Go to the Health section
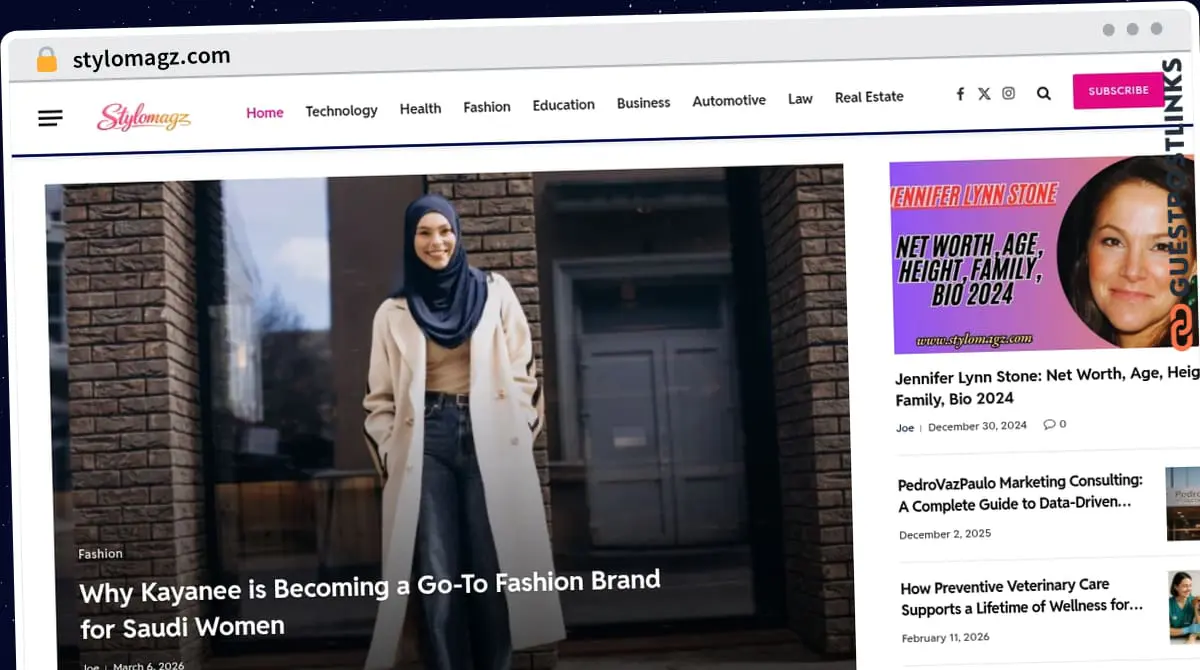This screenshot has width=1200, height=670. (420, 108)
